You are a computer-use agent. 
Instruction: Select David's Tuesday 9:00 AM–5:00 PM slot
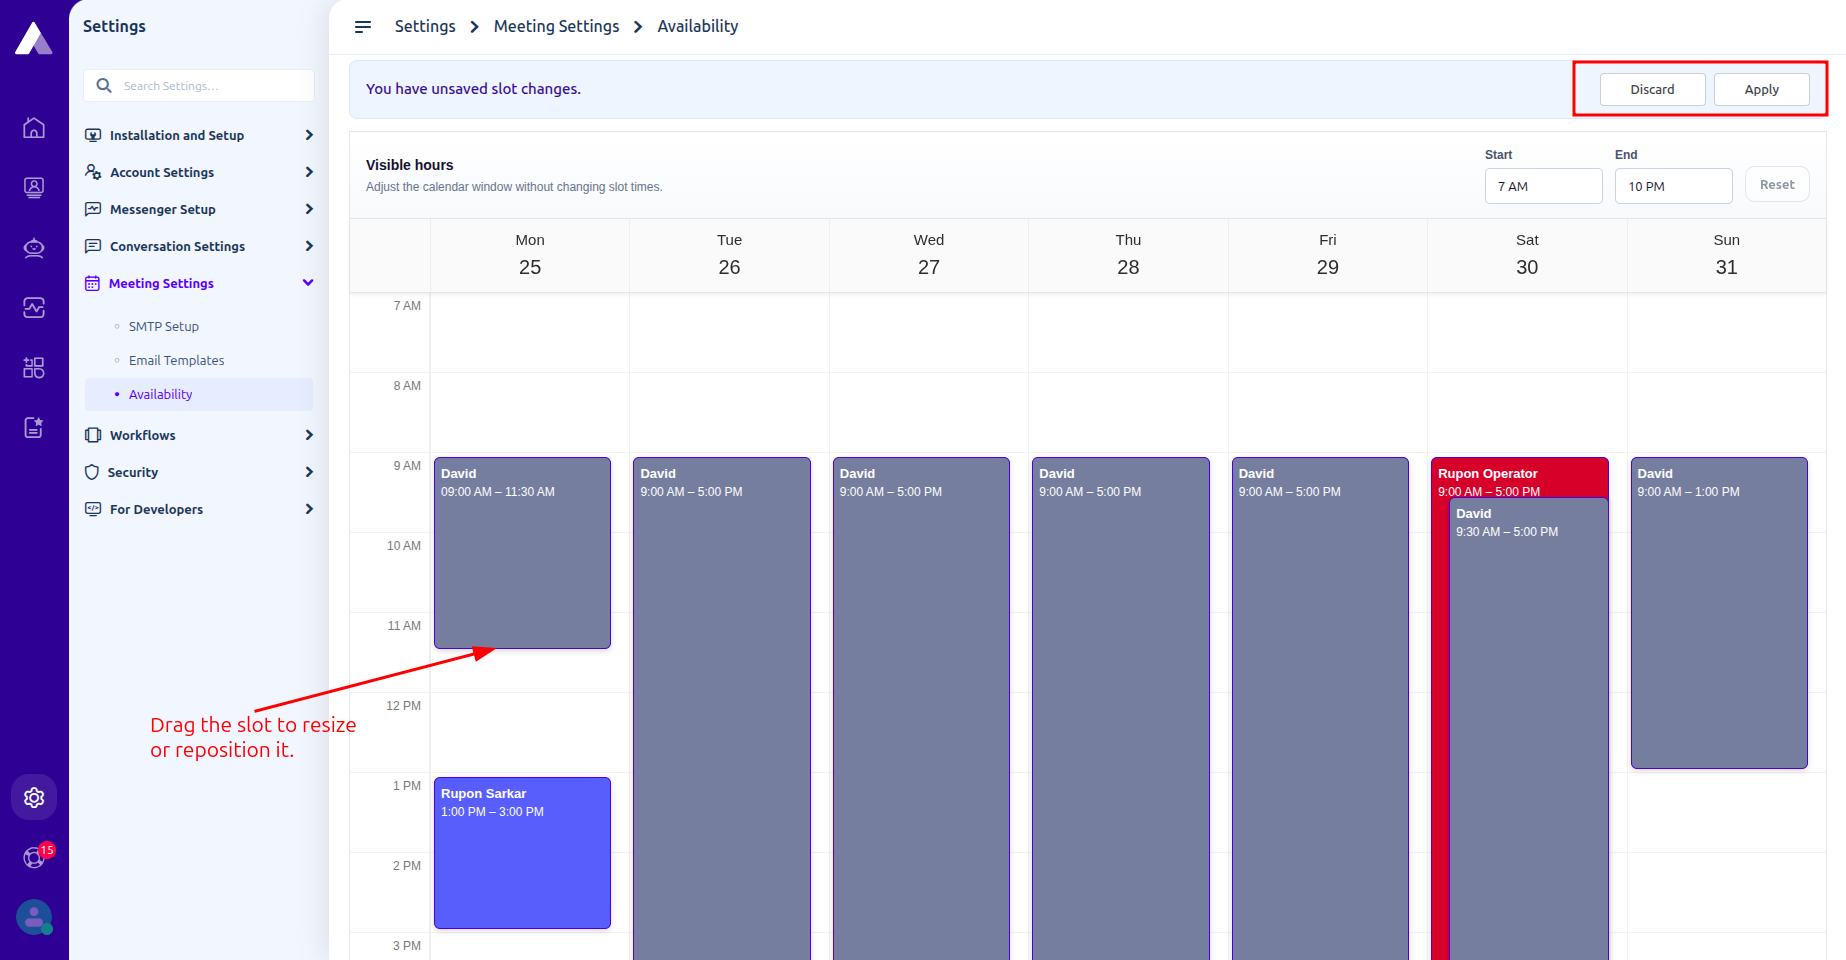(722, 708)
